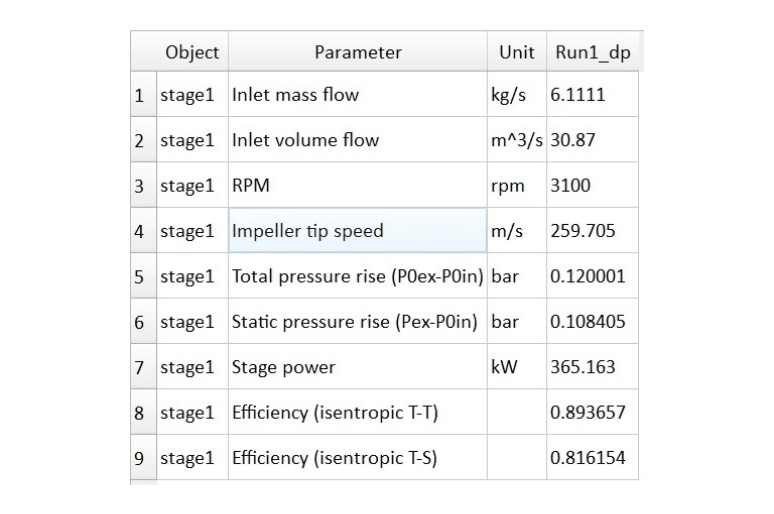Click the Impeller tip speed cell
Screen dimensions: 774x514
pos(358,231)
